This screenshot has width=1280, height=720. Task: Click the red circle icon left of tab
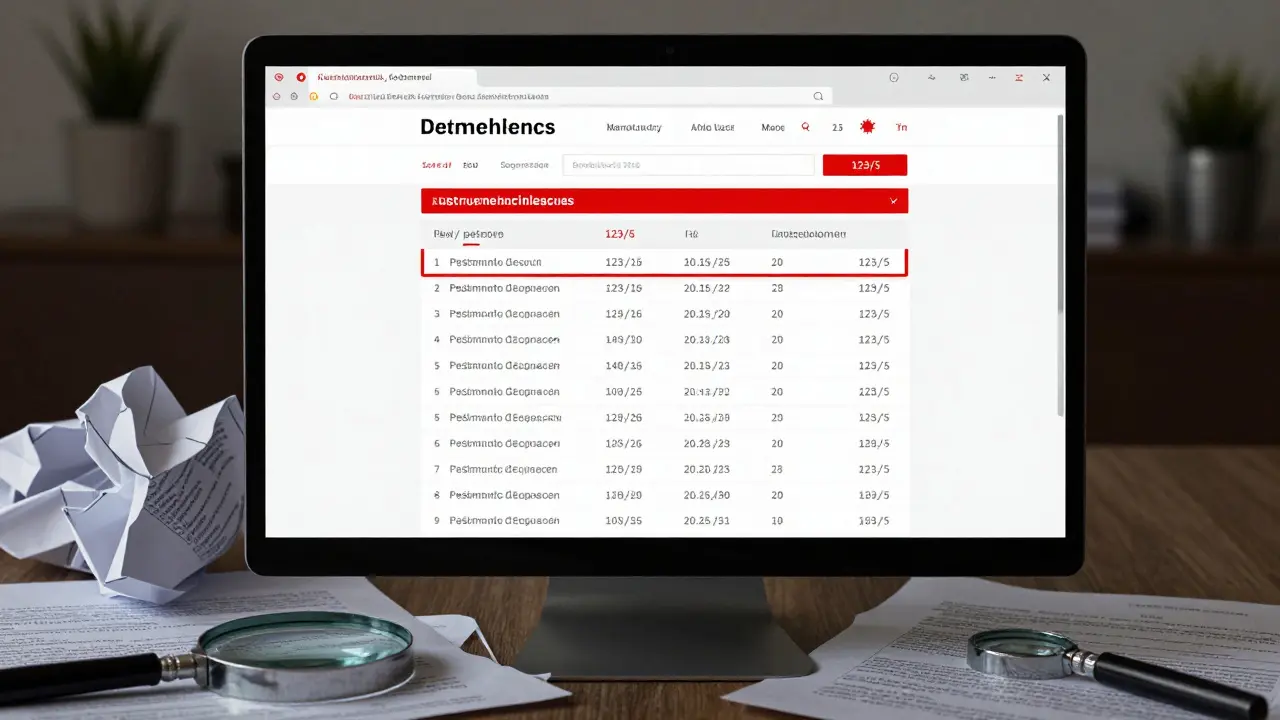tap(278, 77)
